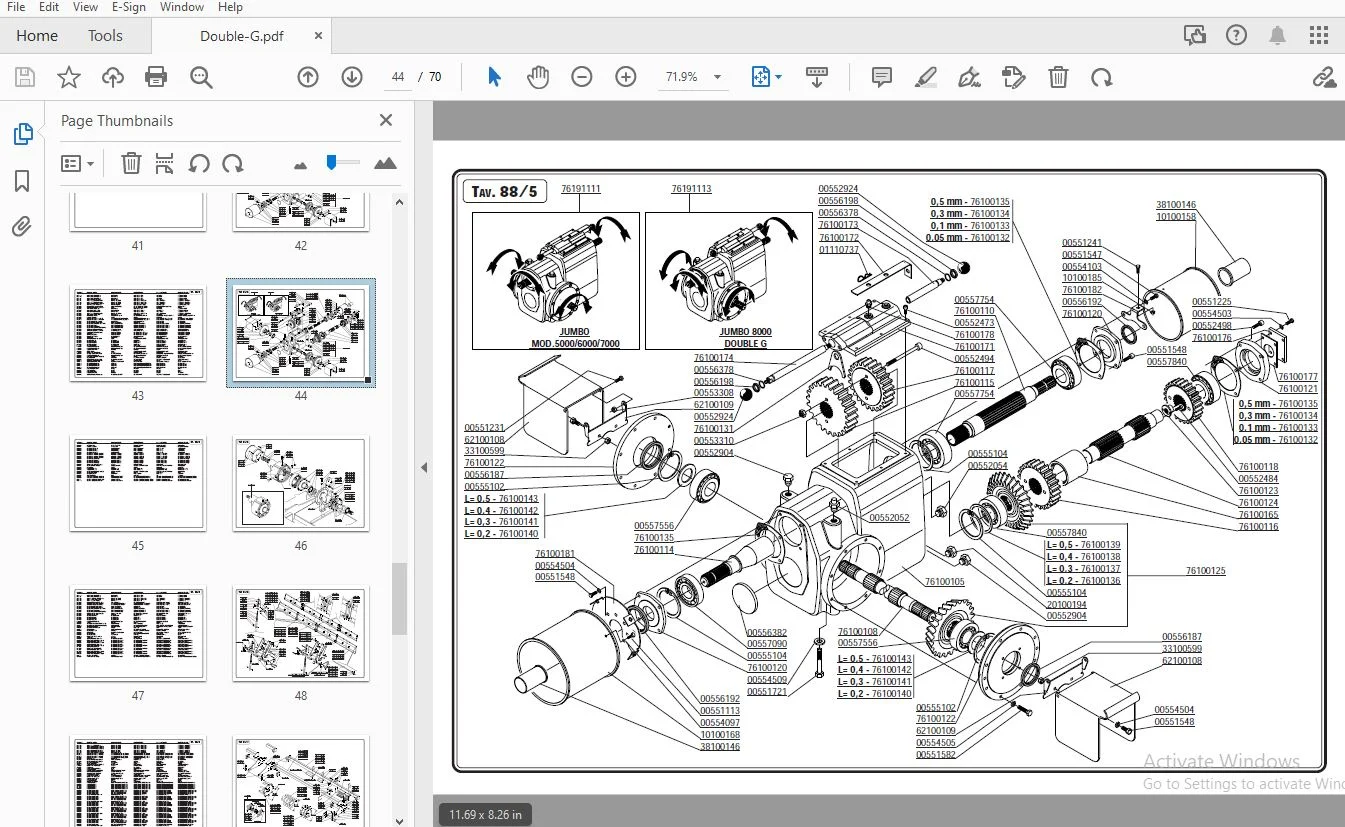Upload the file to the cloud

pyautogui.click(x=113, y=77)
